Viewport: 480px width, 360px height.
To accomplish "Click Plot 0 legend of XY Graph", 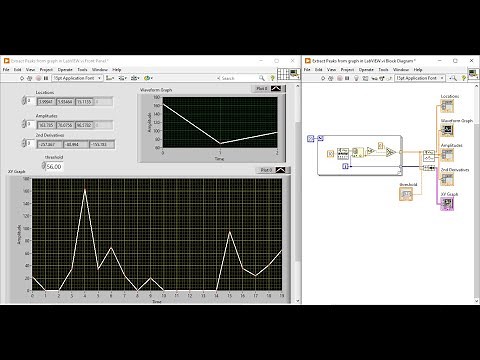I will (x=266, y=170).
